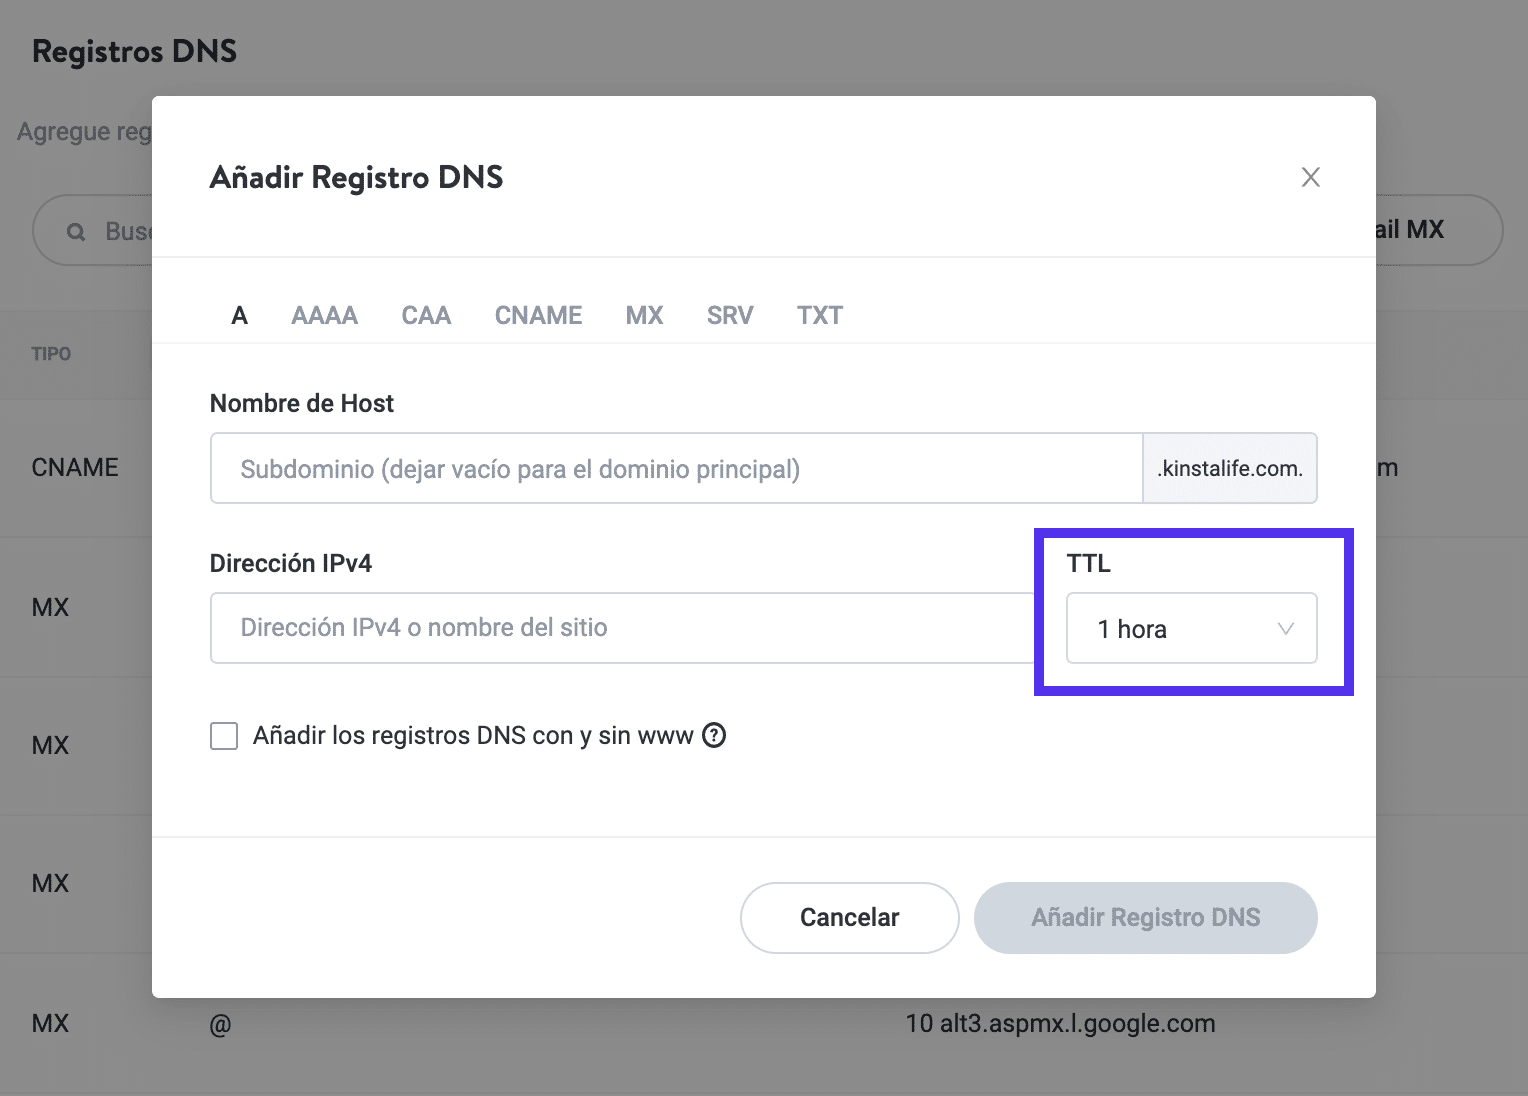This screenshot has height=1096, width=1528.
Task: Select the A record tab
Action: tap(239, 316)
